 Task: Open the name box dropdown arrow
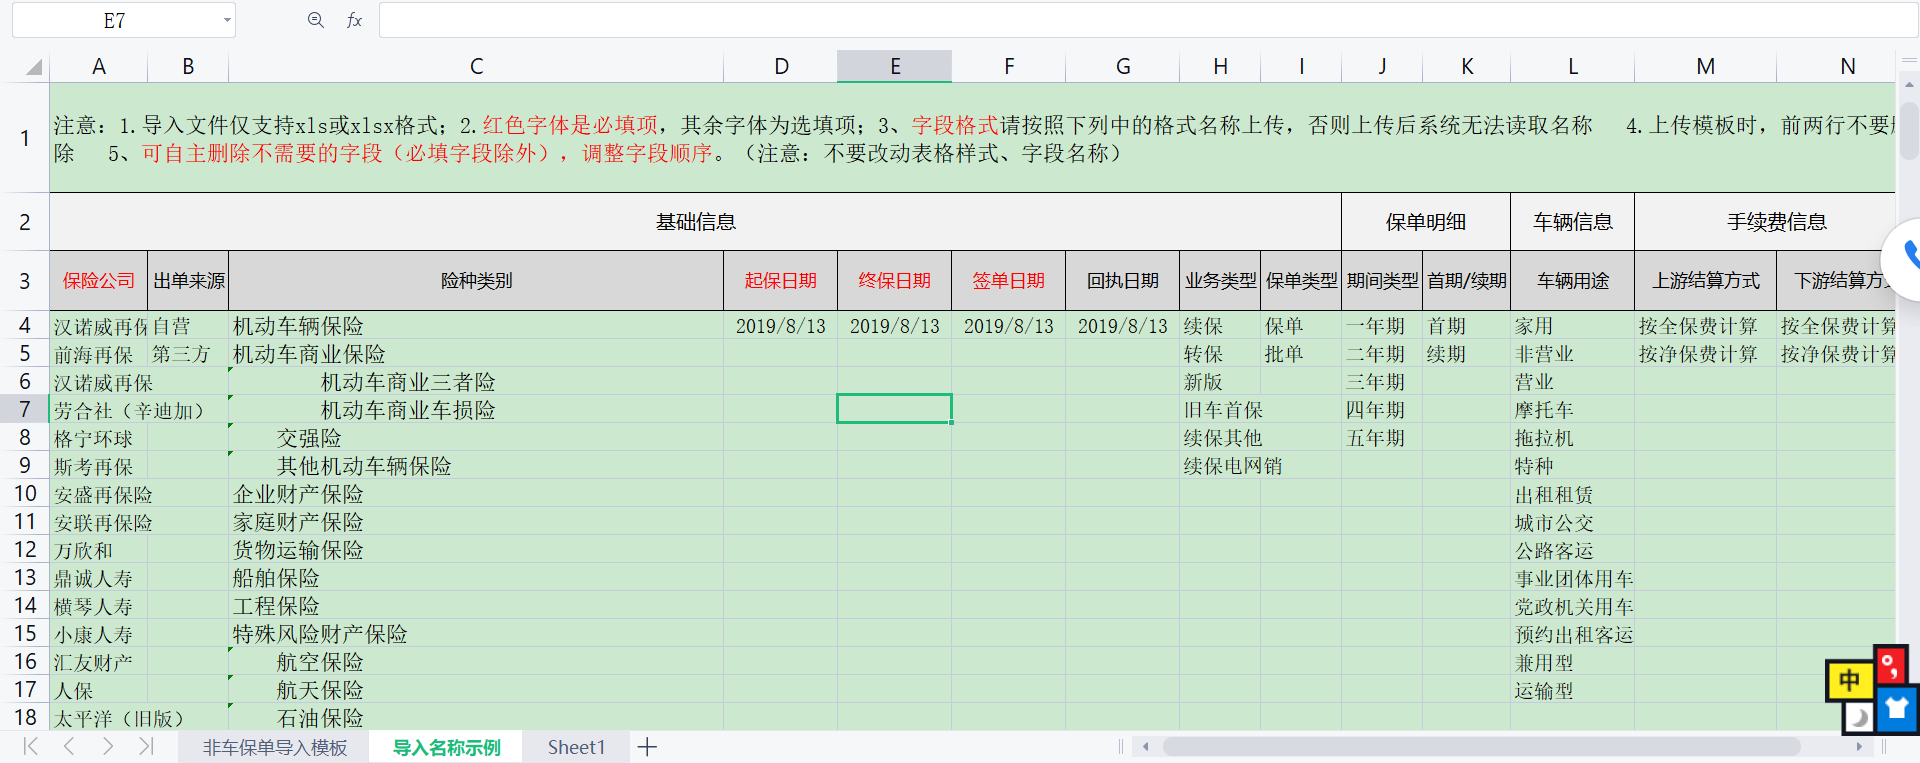pos(227,20)
